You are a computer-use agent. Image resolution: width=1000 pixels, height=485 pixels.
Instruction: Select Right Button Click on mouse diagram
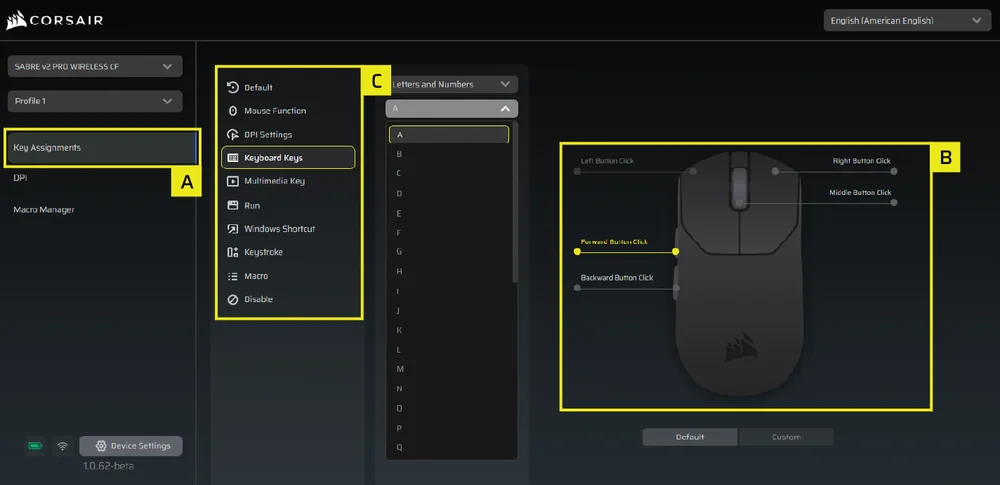point(861,161)
